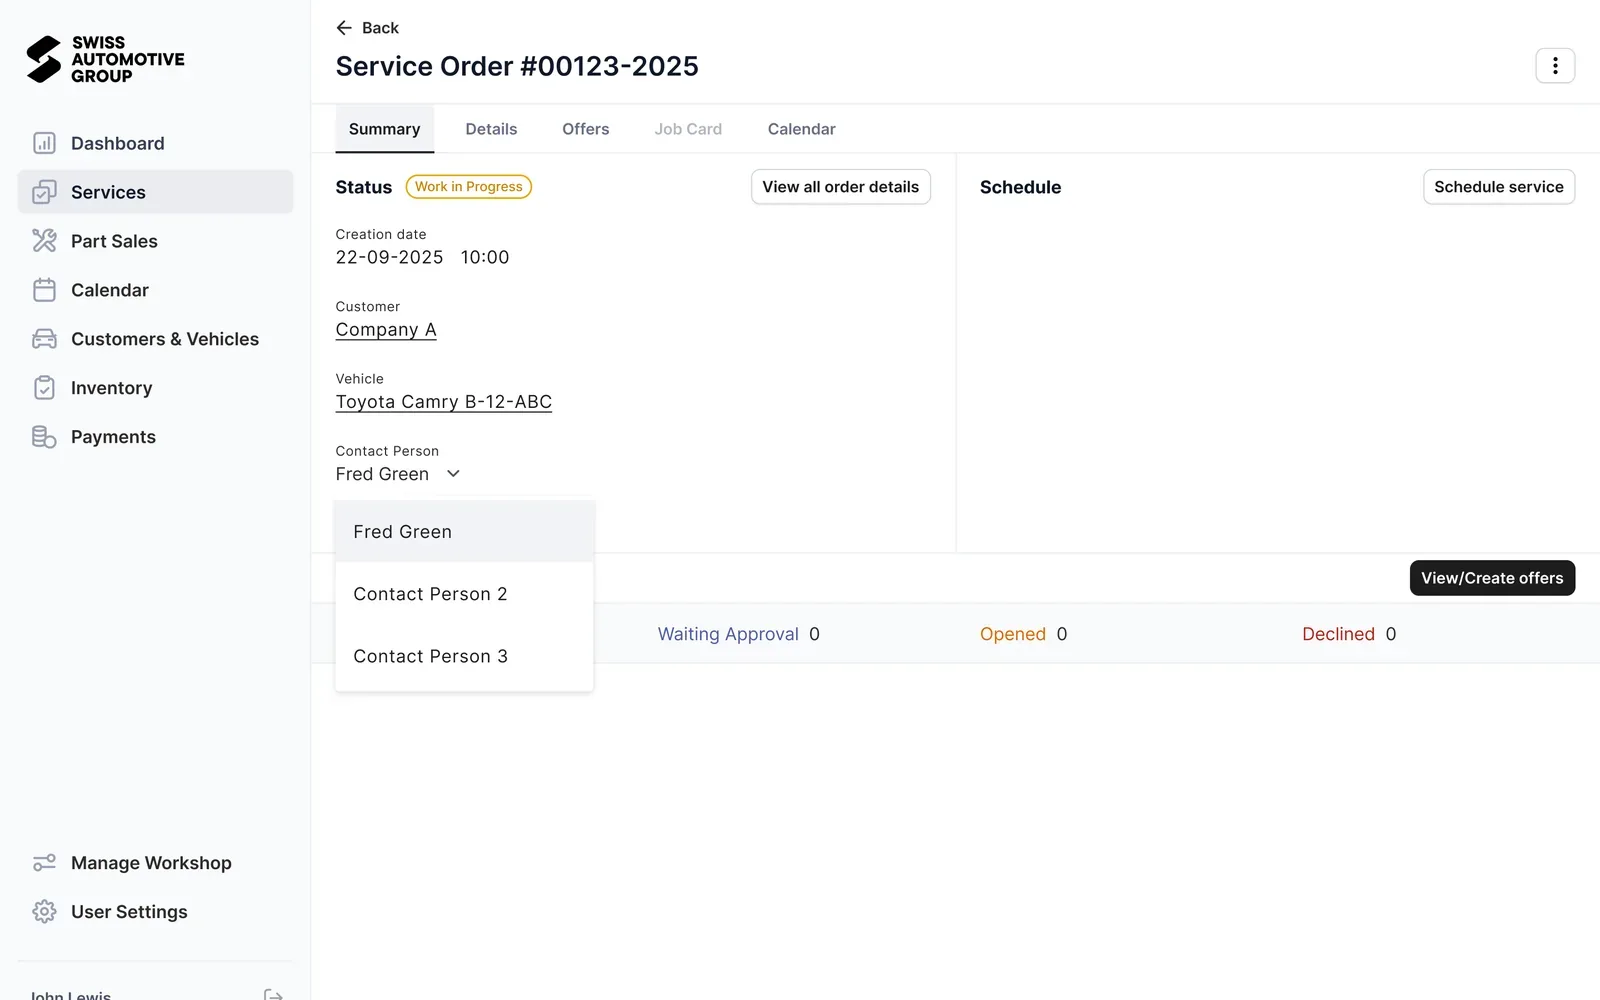This screenshot has width=1600, height=1000.
Task: Expand the Contact Person dropdown chevron
Action: tap(453, 474)
